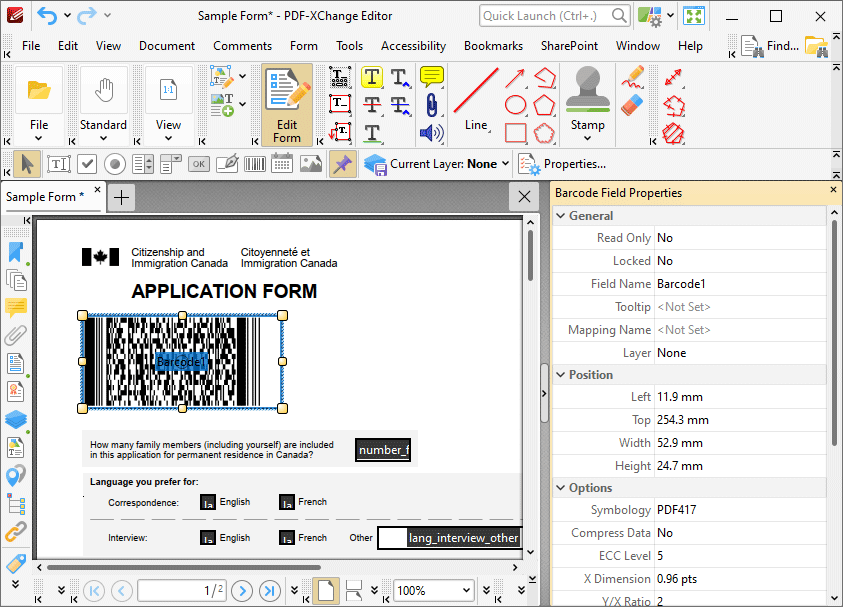The height and width of the screenshot is (607, 843).
Task: Select the Check Box form tool
Action: pos(87,164)
